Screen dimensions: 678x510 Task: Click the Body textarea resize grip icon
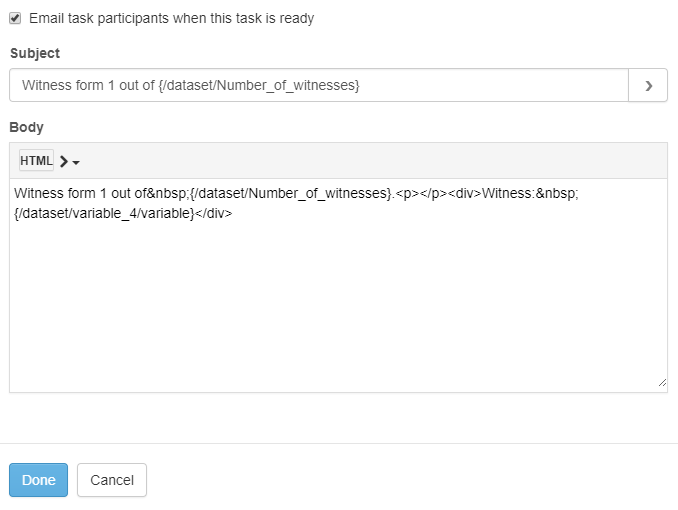coord(662,383)
